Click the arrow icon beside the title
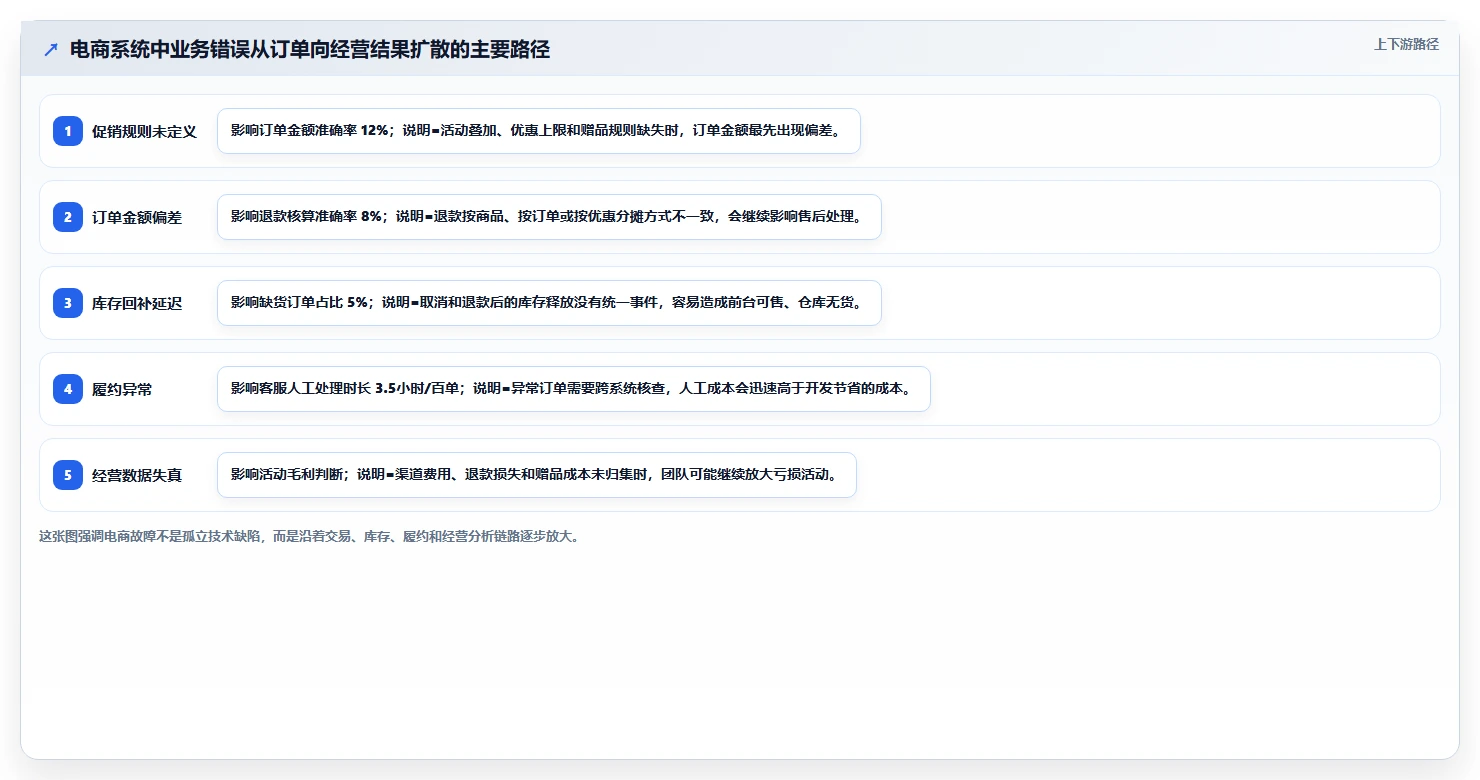 click(x=51, y=50)
